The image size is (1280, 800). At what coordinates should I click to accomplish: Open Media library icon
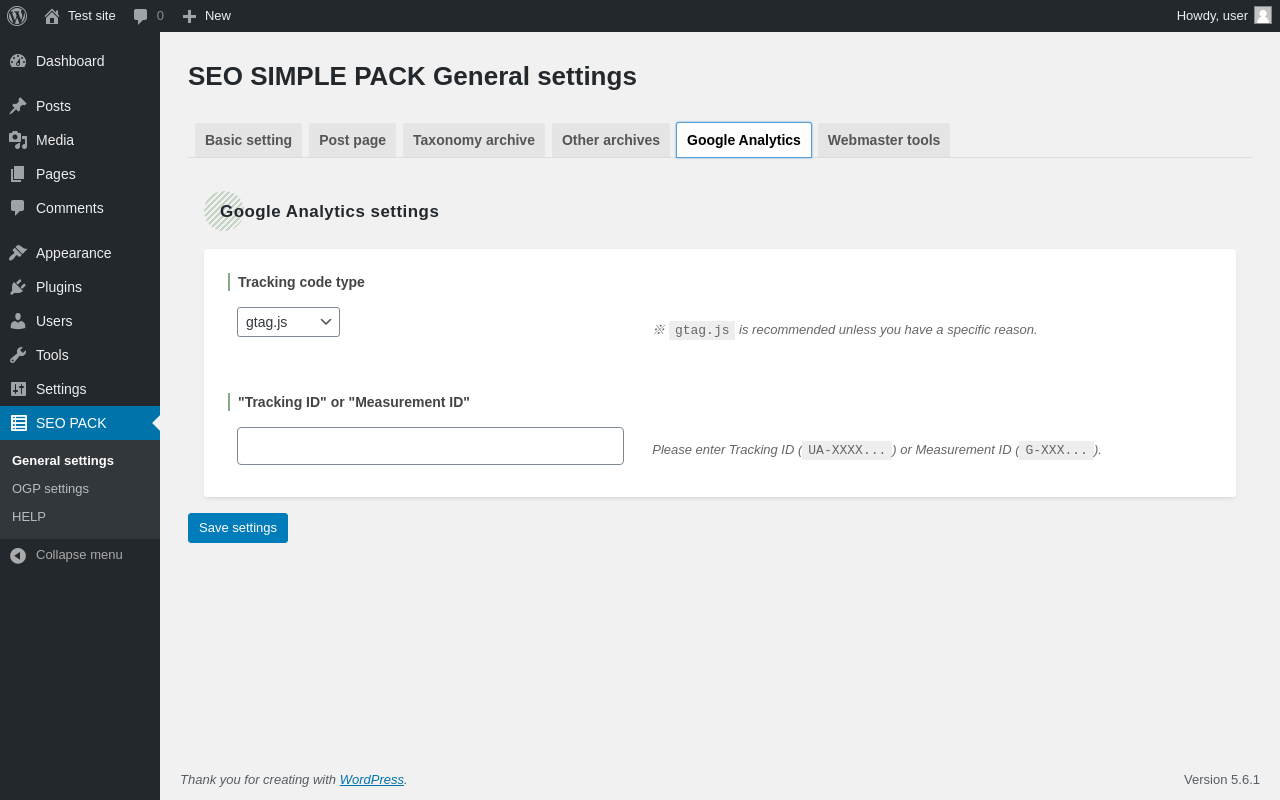tap(18, 140)
